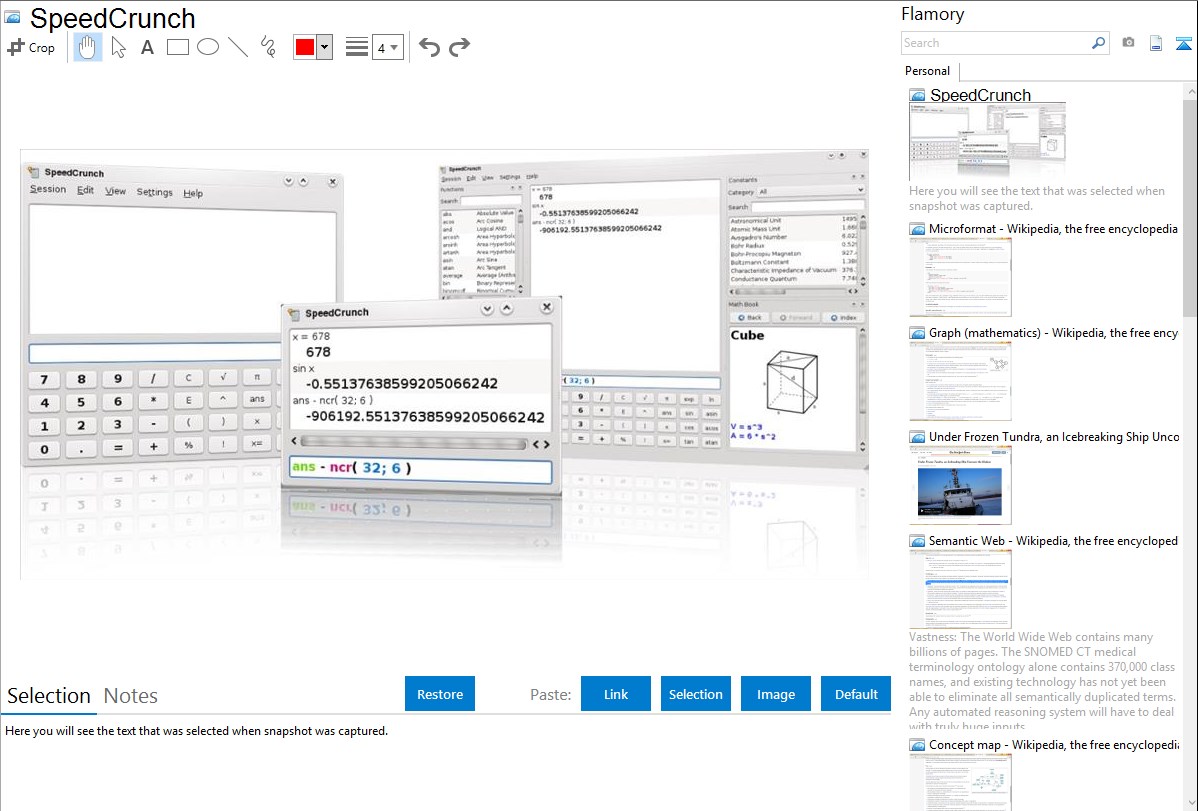Click the icon beside Under Frozen Tundra title
This screenshot has height=811, width=1198.
coord(917,436)
